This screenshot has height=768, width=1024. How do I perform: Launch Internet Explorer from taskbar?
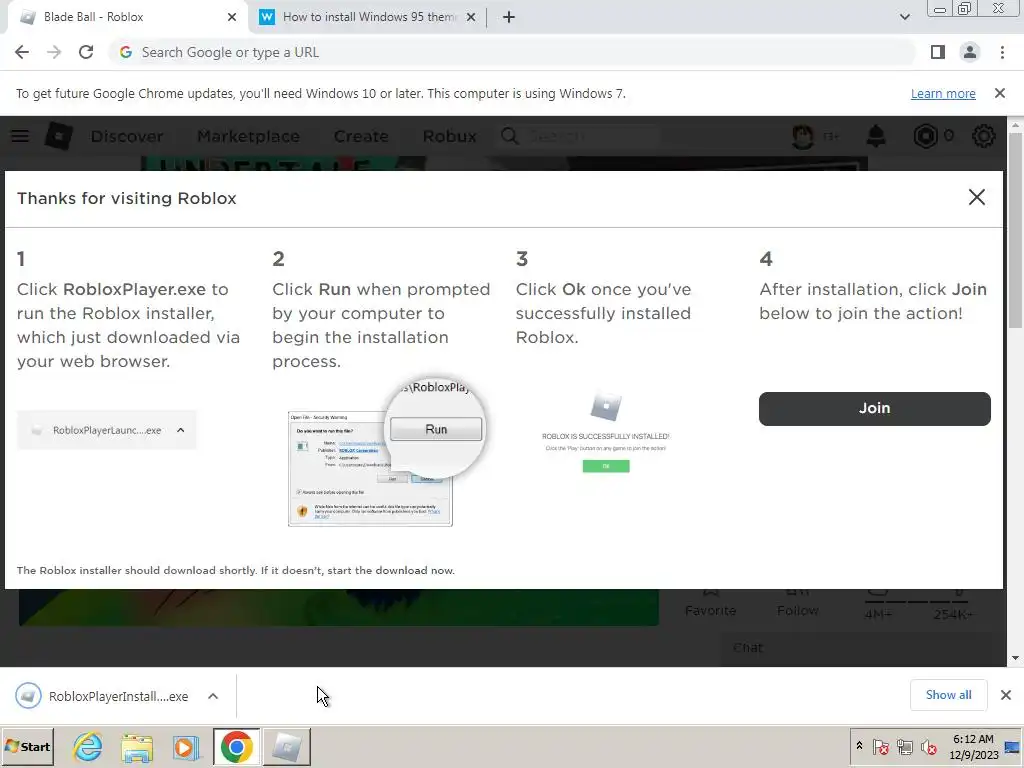[88, 746]
